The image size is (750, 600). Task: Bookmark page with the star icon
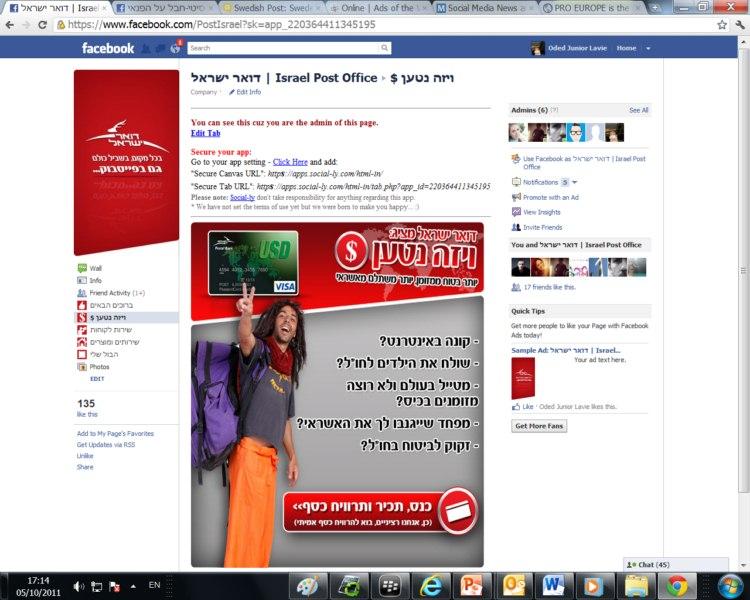coord(722,25)
